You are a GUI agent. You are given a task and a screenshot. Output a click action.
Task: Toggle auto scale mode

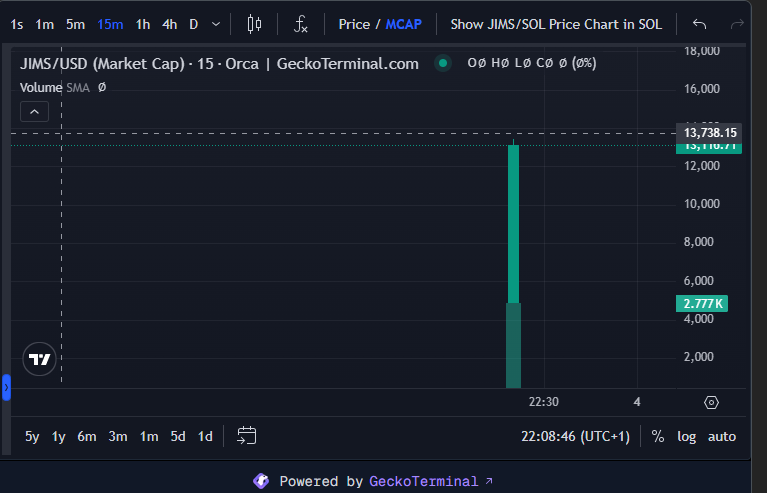point(722,436)
